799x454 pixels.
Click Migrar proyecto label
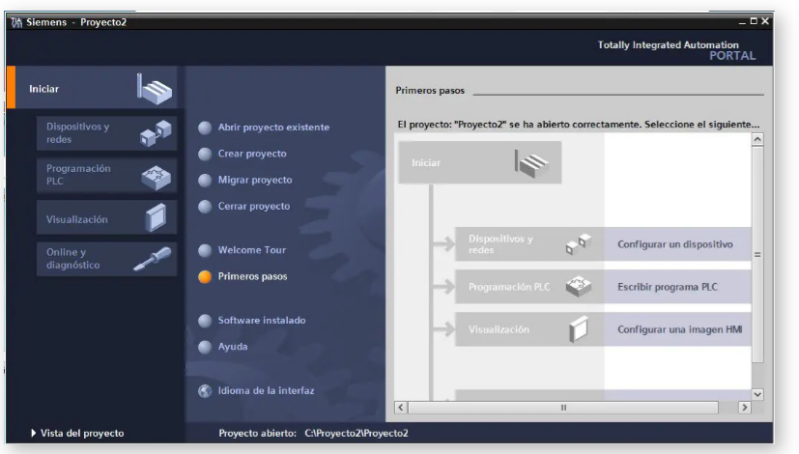click(255, 180)
